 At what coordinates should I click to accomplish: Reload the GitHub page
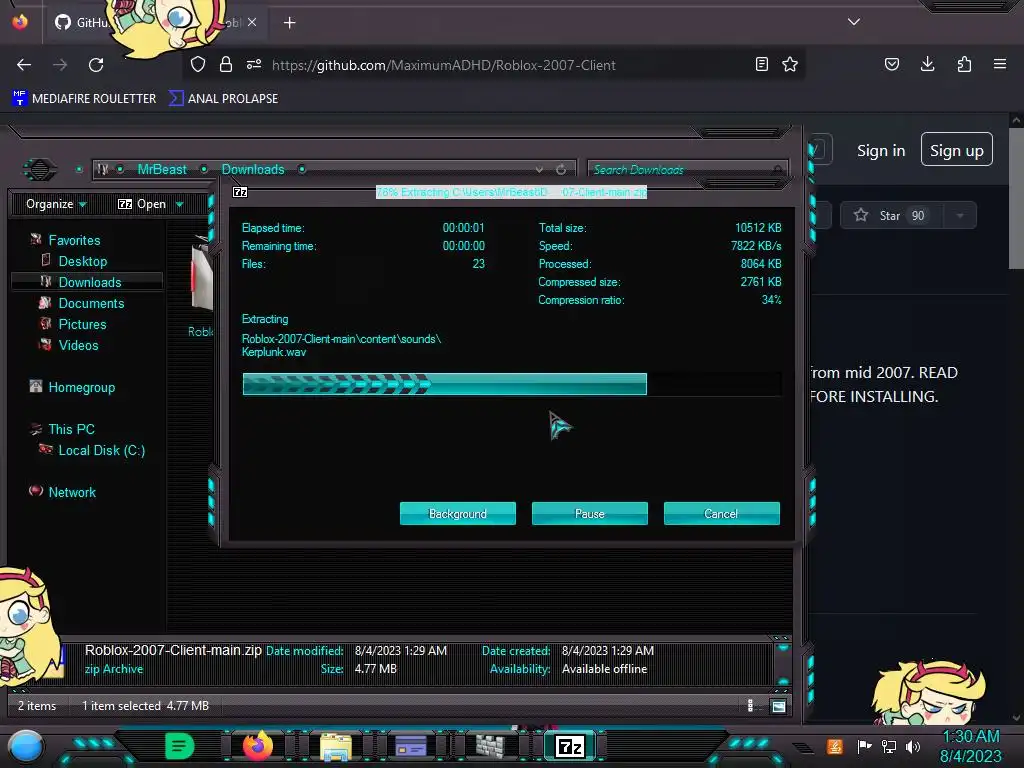[96, 65]
